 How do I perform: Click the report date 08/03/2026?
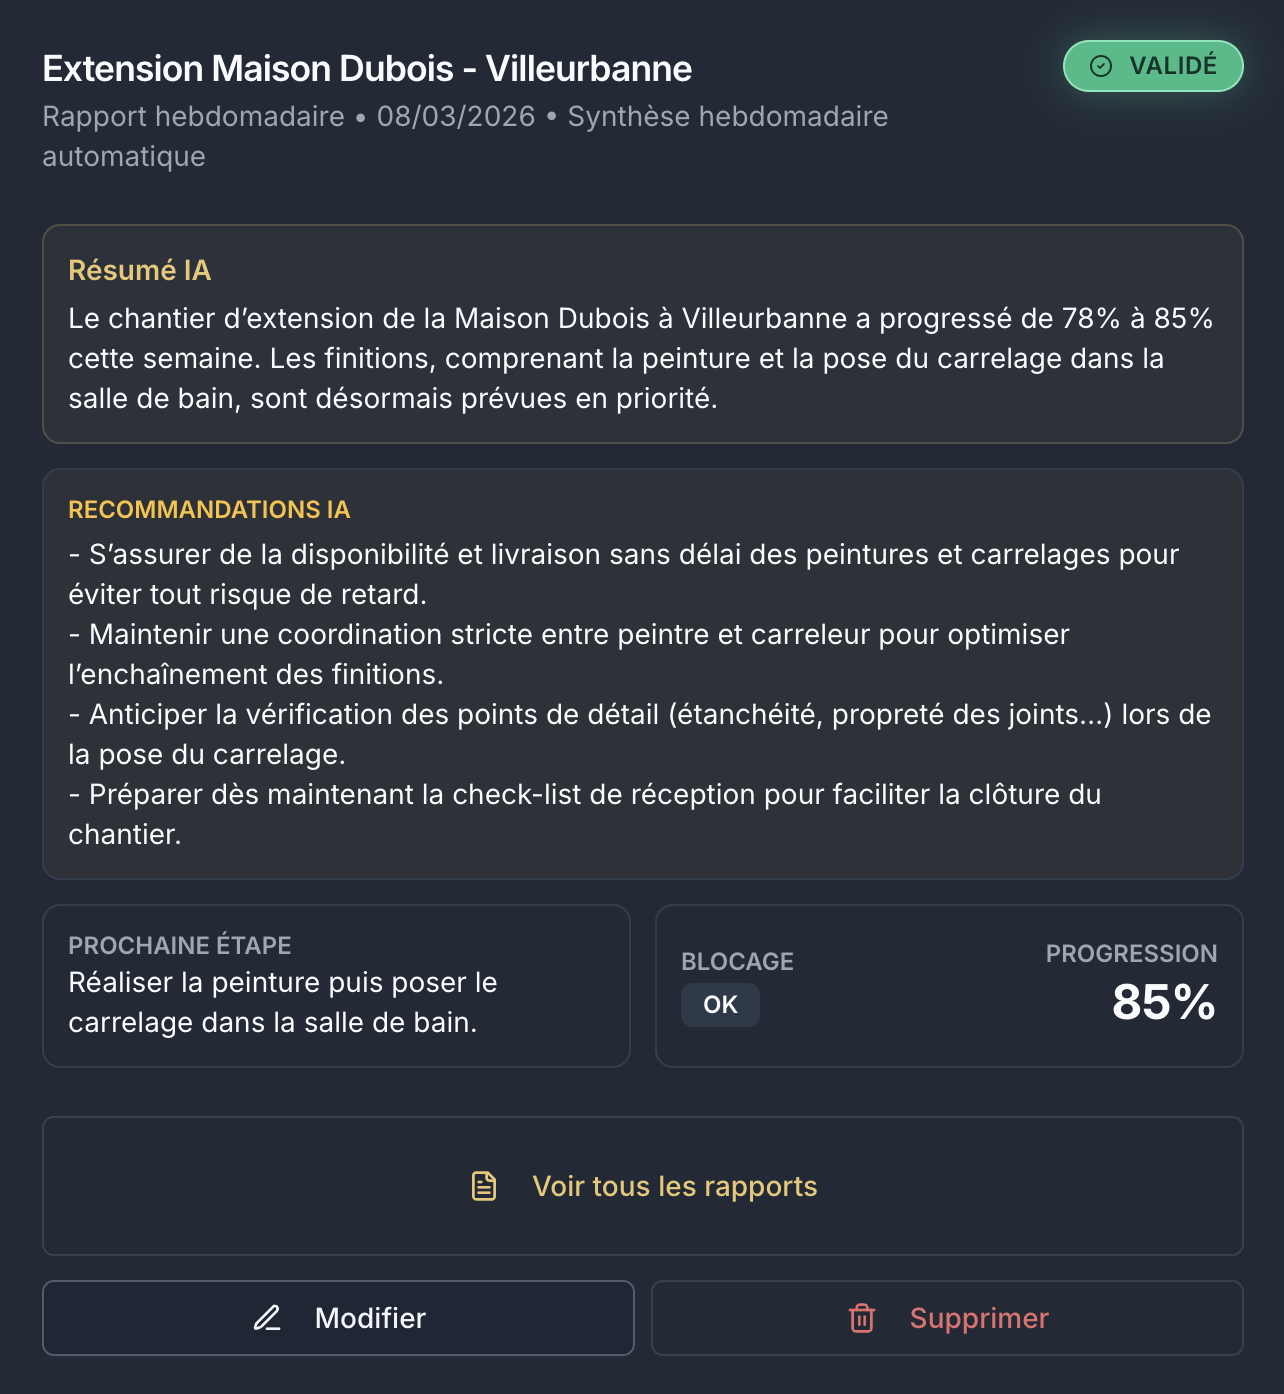pos(456,117)
